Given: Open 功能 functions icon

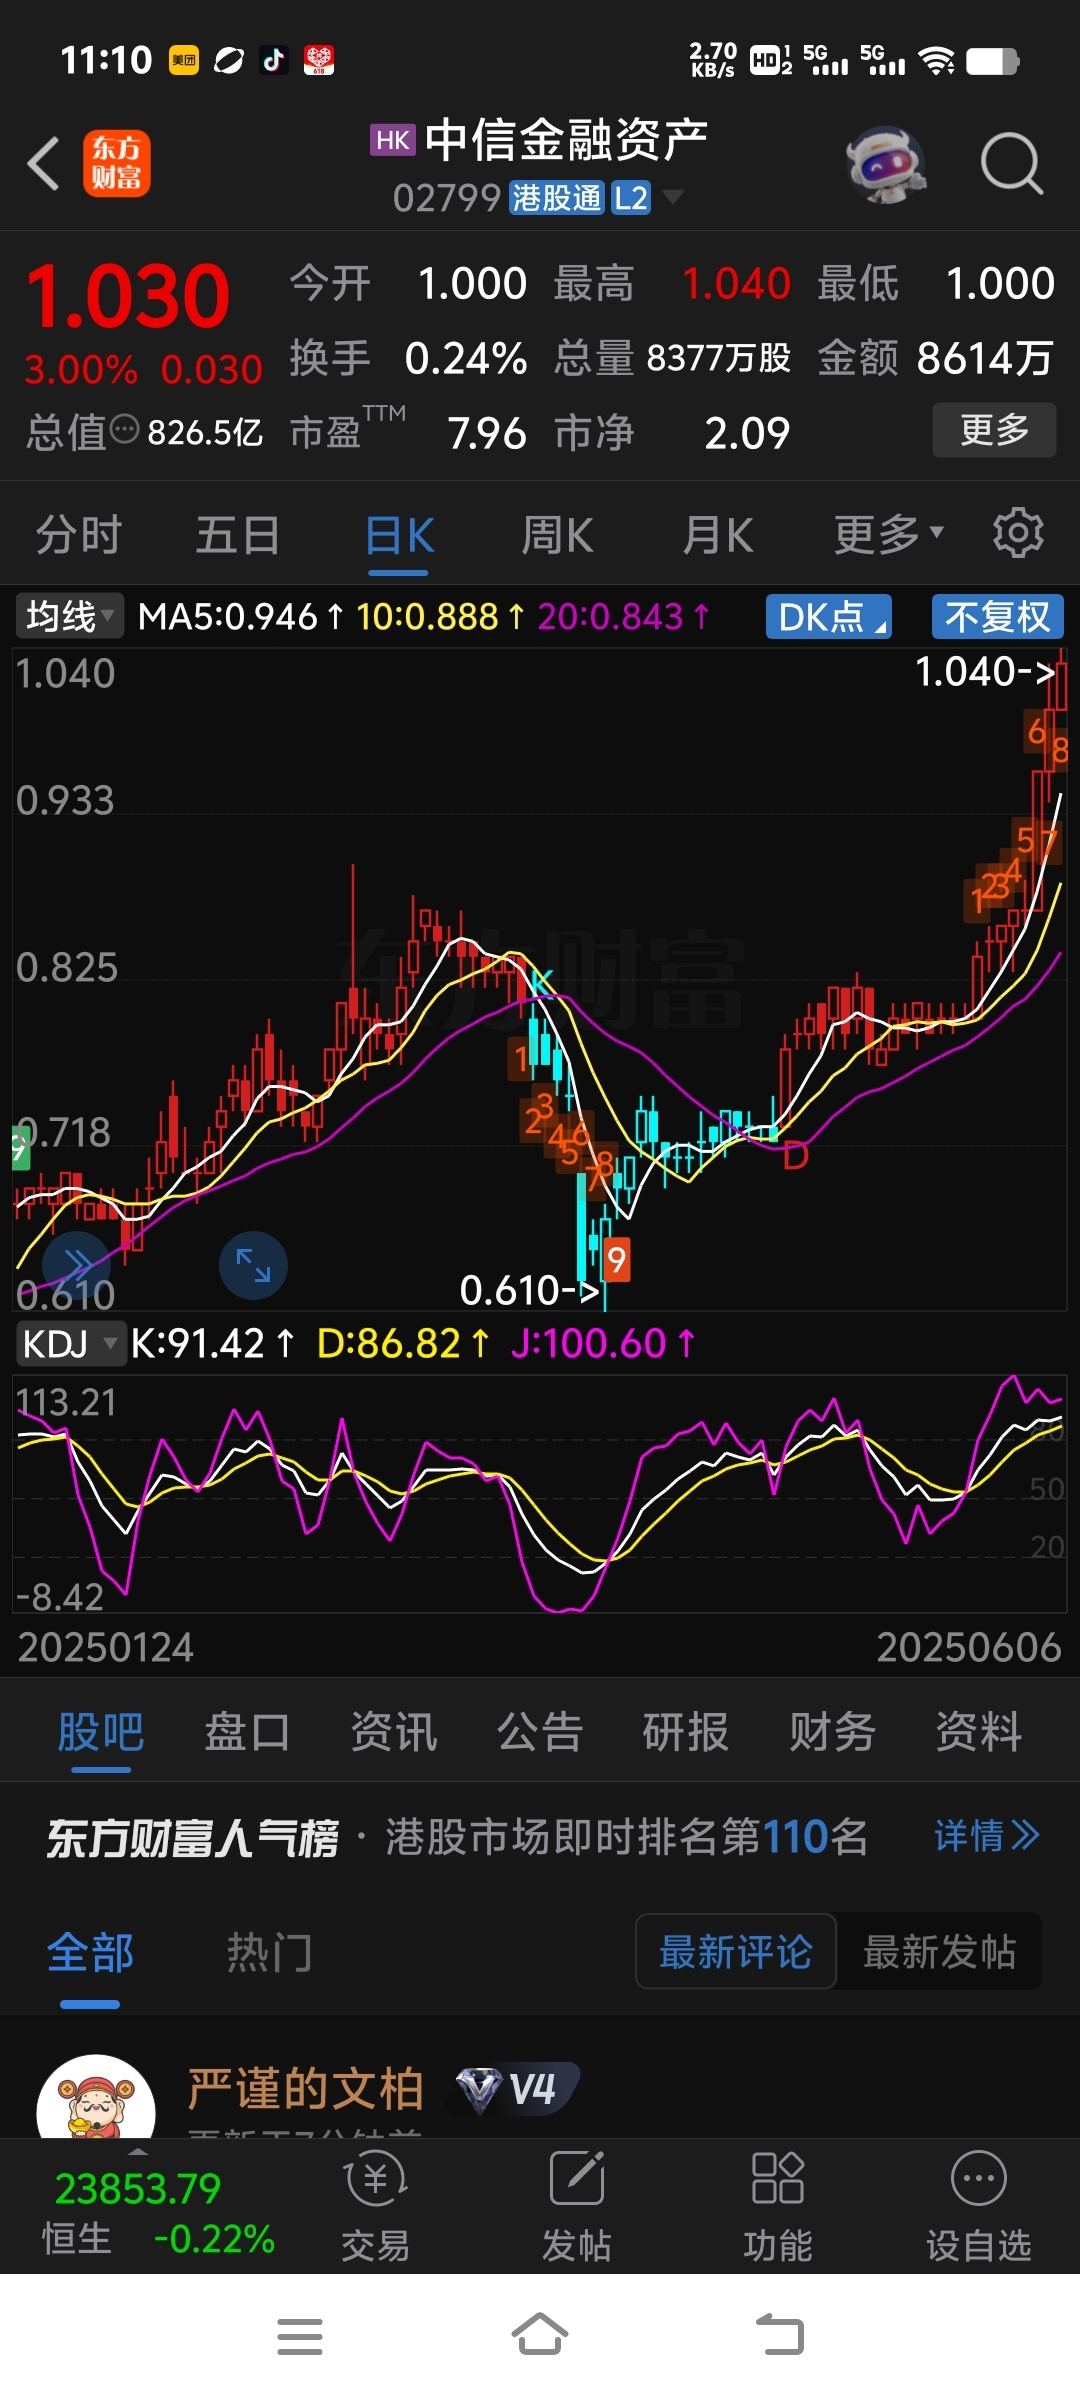Looking at the screenshot, I should tap(778, 2207).
